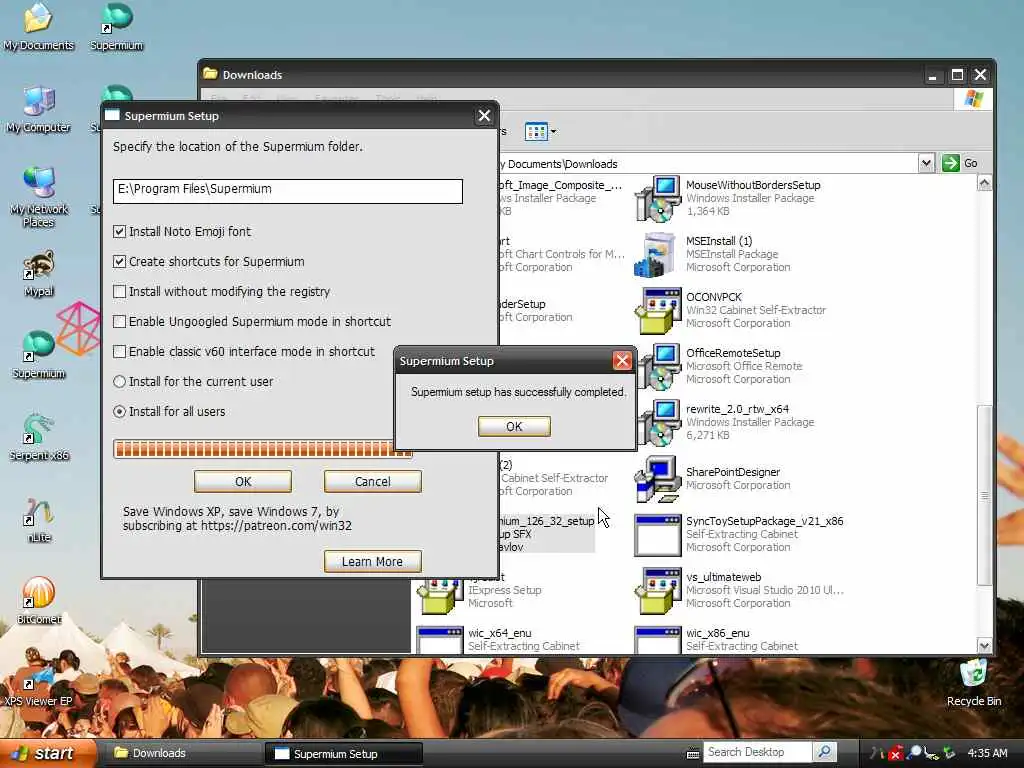
Task: Uncheck Install Noto Emoji font
Action: tap(120, 231)
